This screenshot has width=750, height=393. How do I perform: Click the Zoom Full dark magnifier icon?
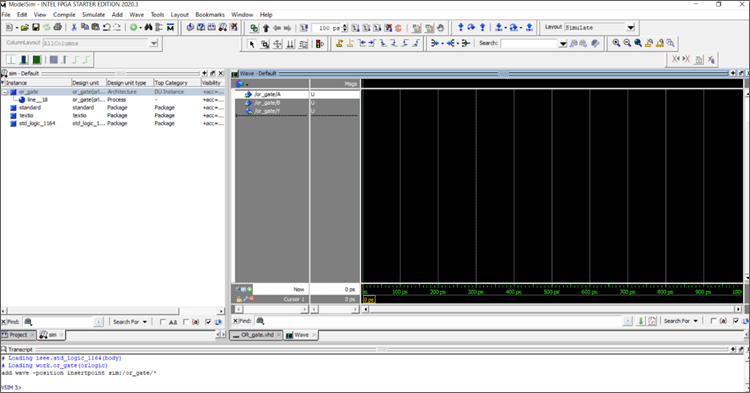point(638,43)
